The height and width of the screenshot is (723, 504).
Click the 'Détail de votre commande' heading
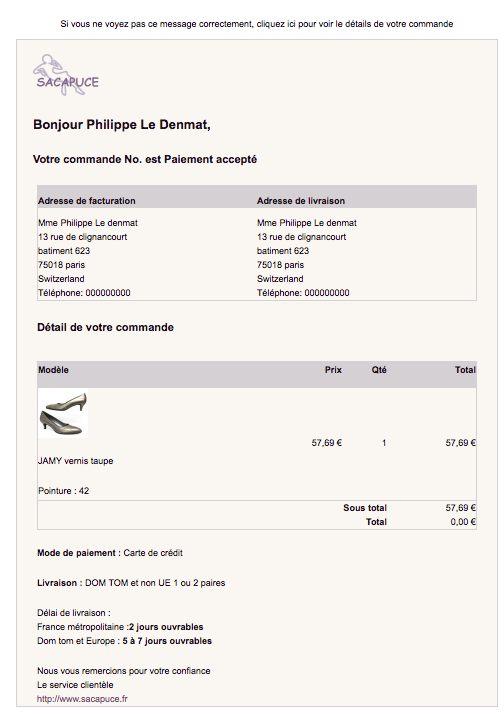tap(106, 327)
